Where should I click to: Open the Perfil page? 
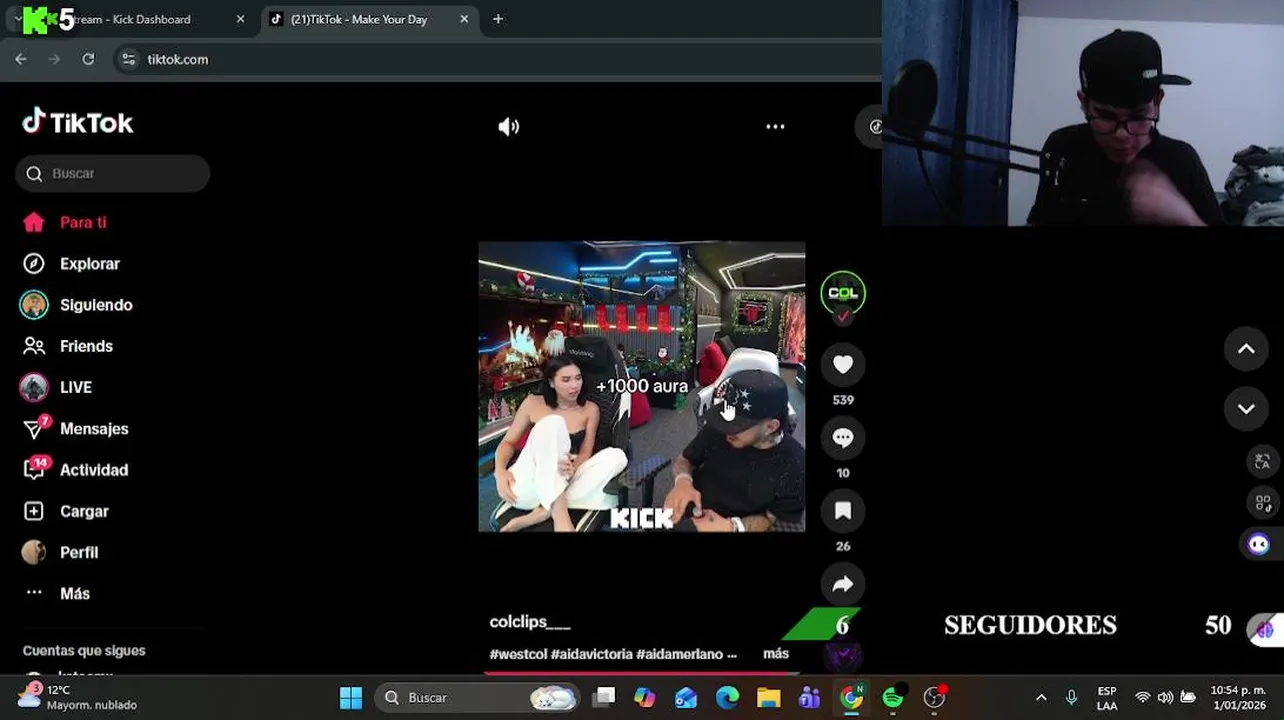[79, 552]
